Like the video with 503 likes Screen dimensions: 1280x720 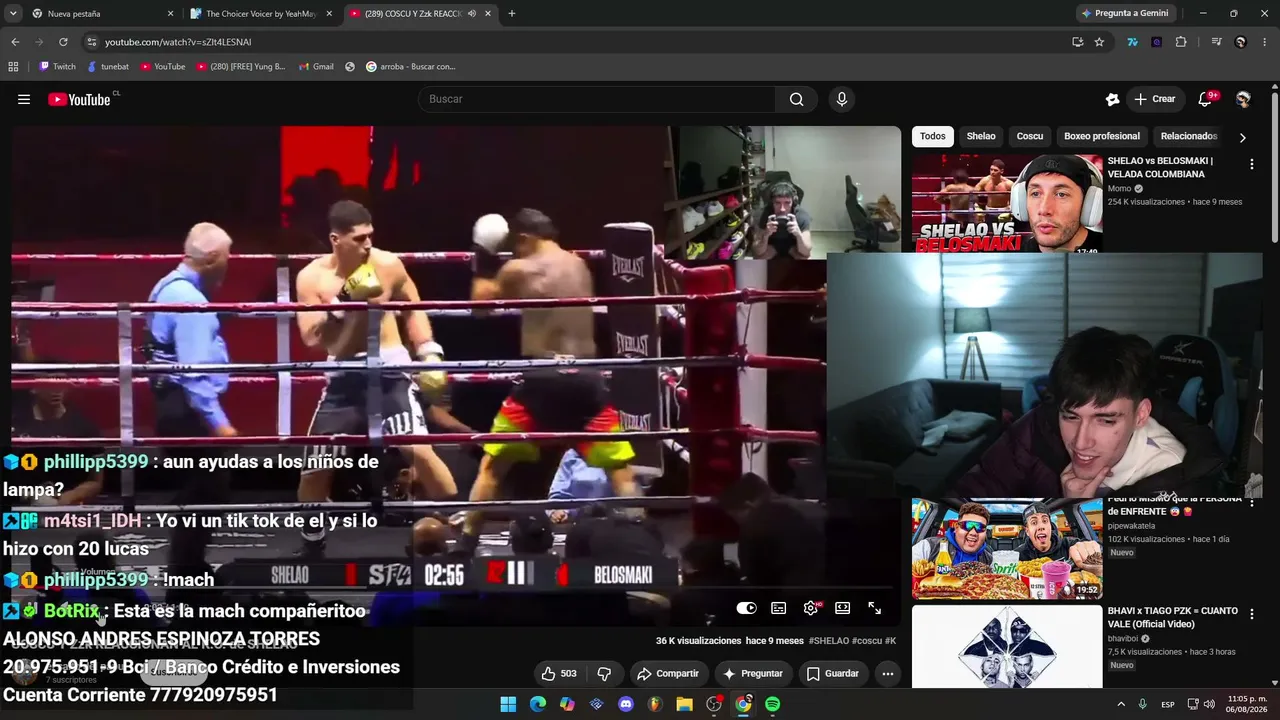(x=559, y=674)
